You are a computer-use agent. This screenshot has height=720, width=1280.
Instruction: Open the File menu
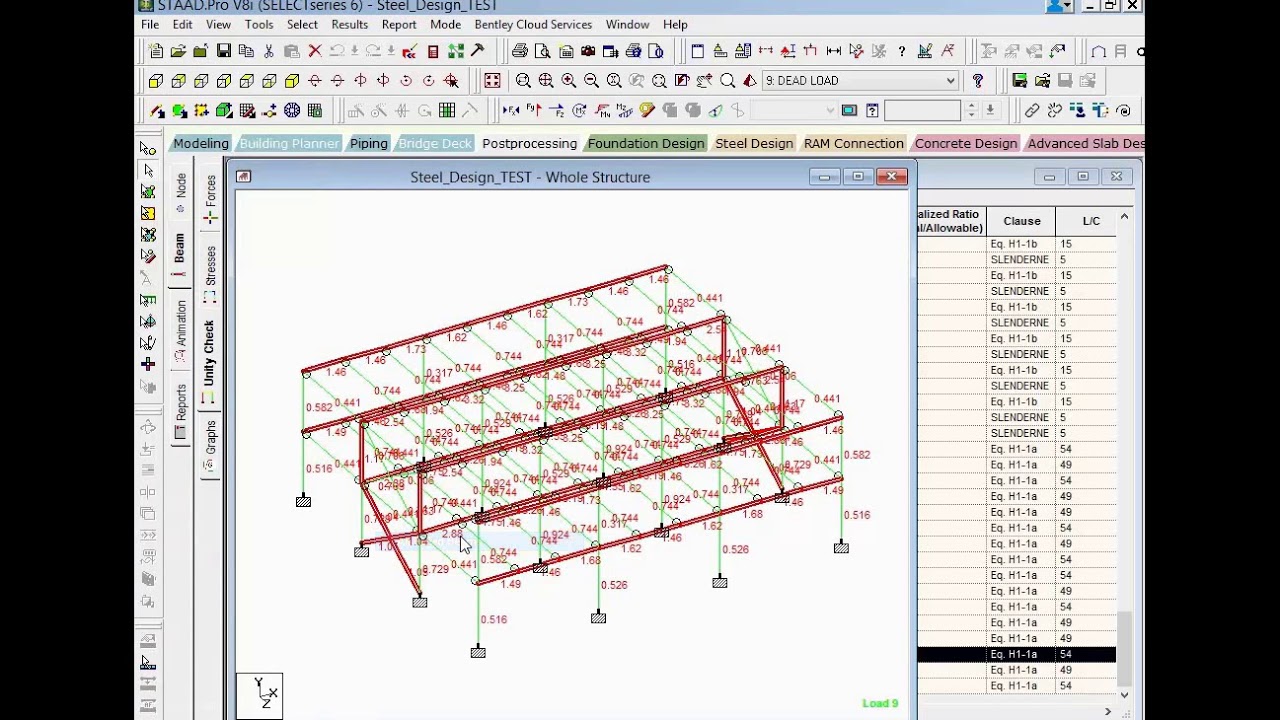click(x=150, y=24)
